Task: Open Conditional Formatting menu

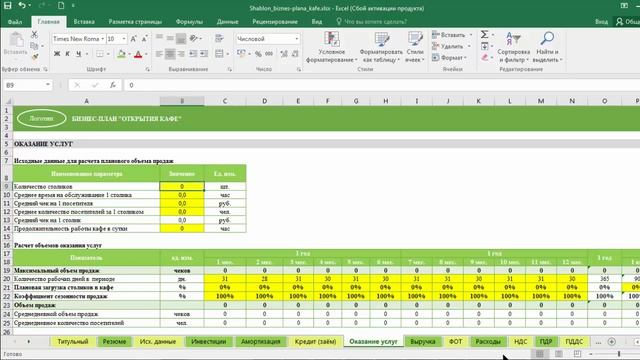Action: coord(331,47)
